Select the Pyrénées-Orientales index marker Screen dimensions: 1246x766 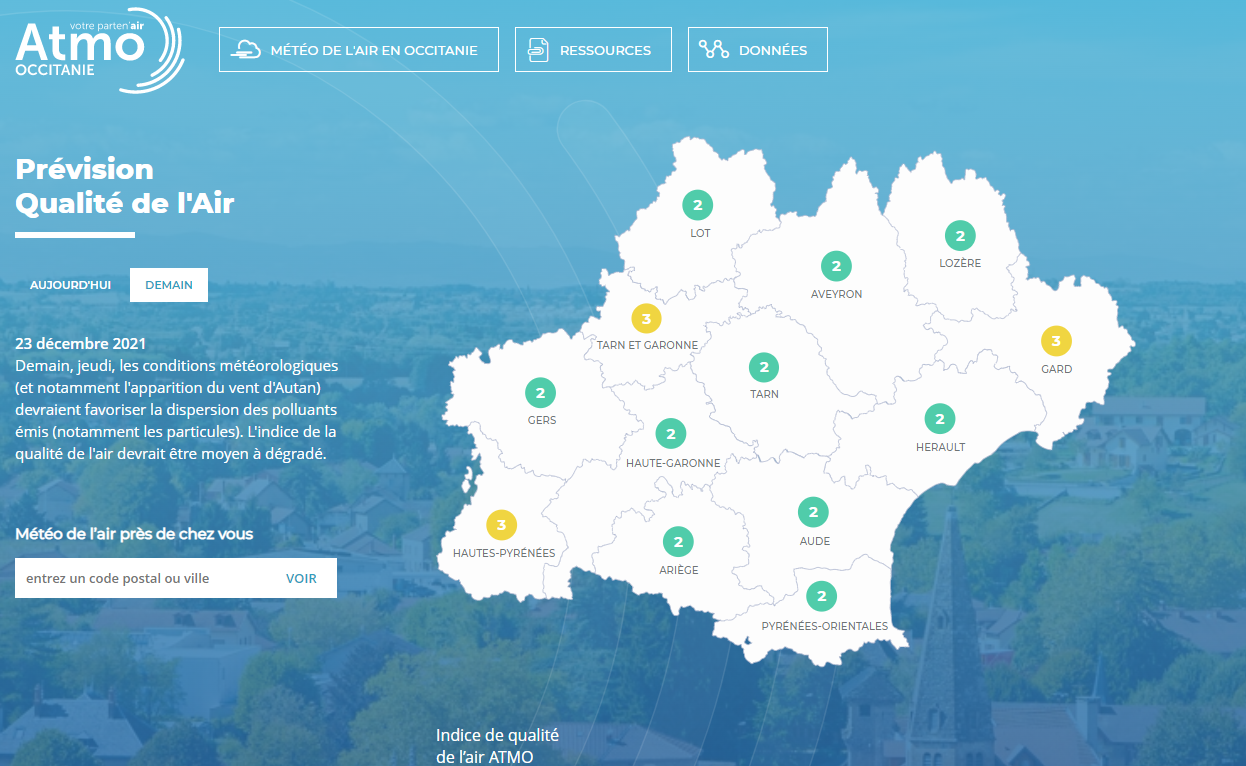pyautogui.click(x=821, y=597)
